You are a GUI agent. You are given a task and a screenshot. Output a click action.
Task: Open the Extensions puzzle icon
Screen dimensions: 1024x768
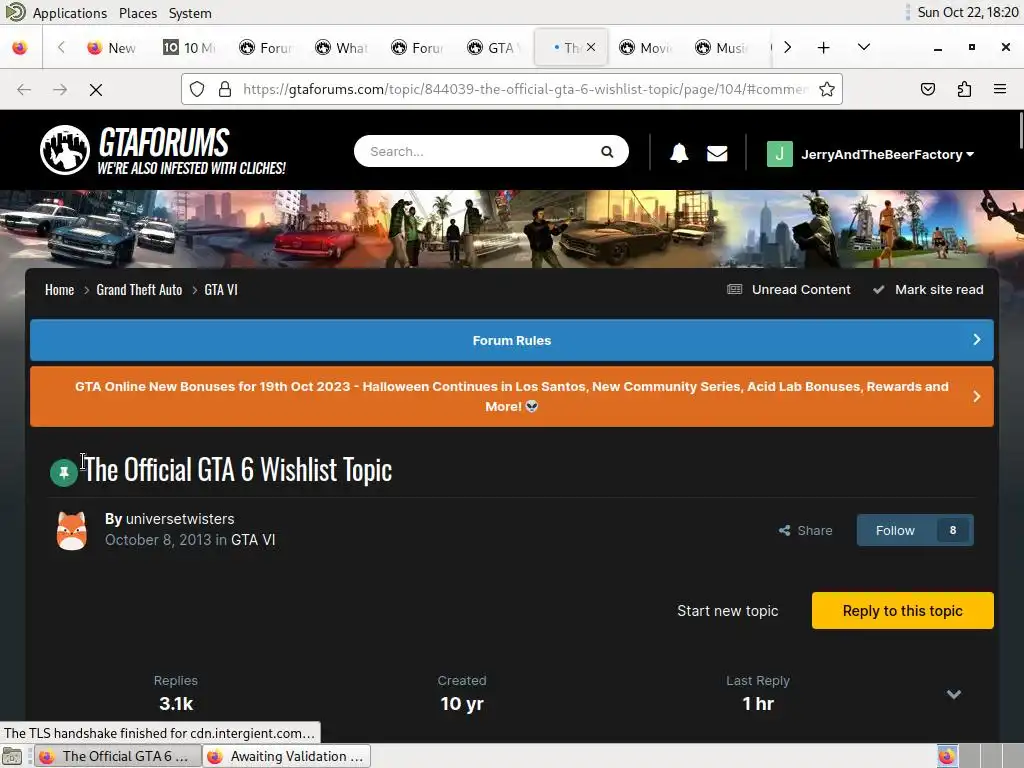[964, 89]
